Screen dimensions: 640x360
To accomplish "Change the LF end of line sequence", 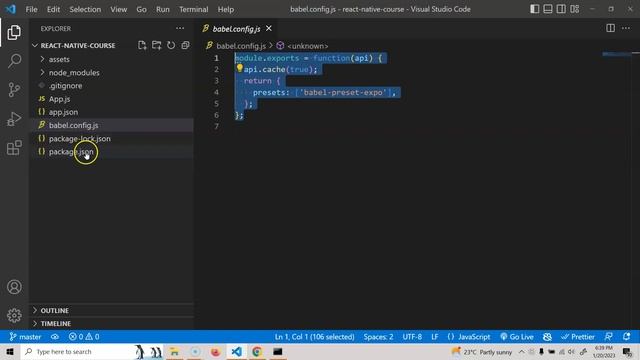I will pyautogui.click(x=435, y=337).
